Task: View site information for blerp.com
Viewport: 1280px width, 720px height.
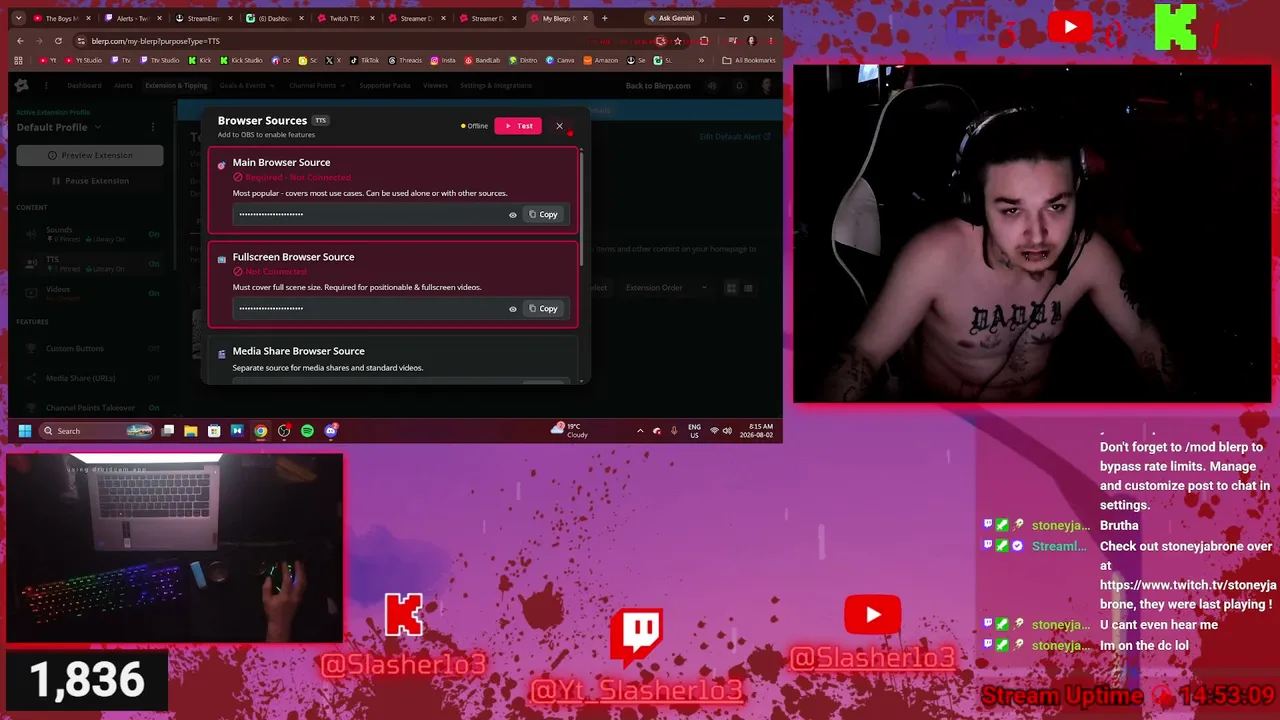Action: (x=80, y=41)
